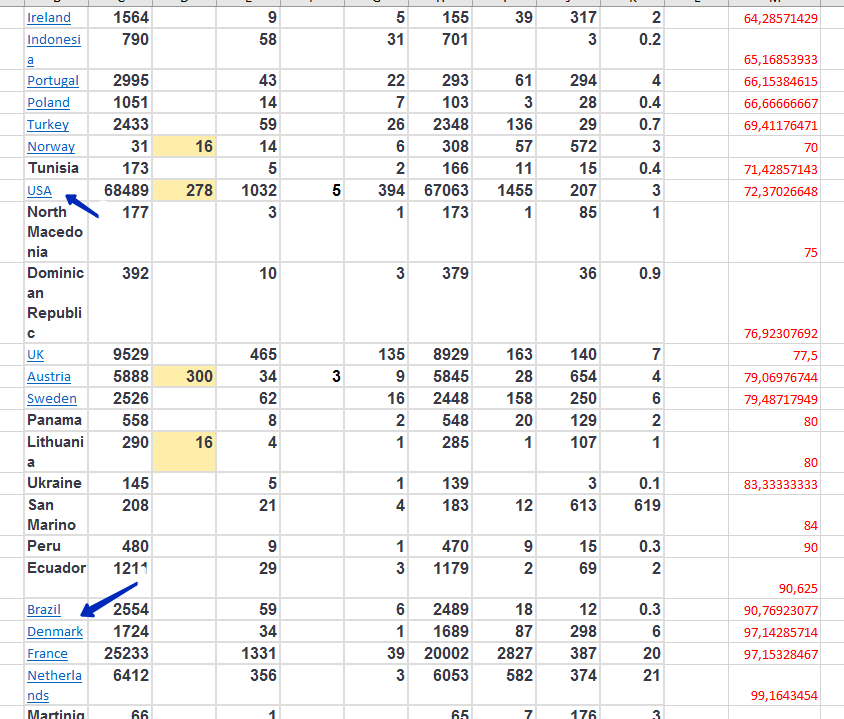Click the Denmark hyperlink
The height and width of the screenshot is (719, 844).
pos(55,632)
